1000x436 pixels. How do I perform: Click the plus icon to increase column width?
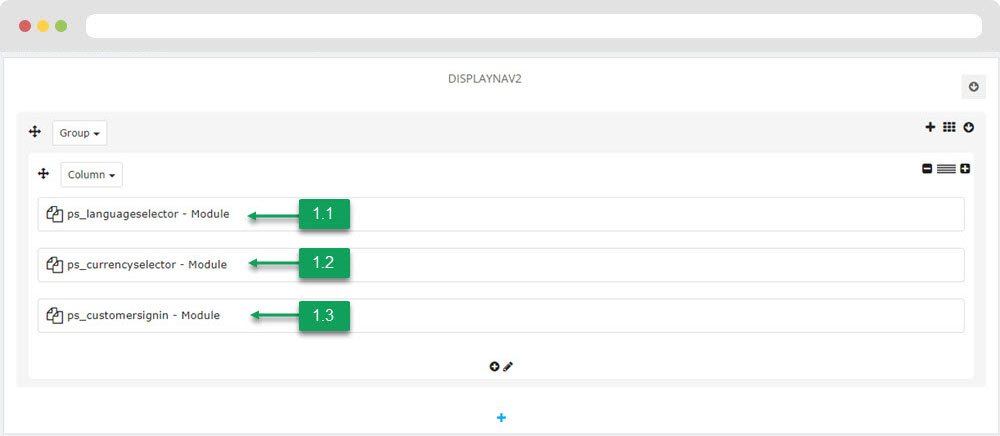965,169
